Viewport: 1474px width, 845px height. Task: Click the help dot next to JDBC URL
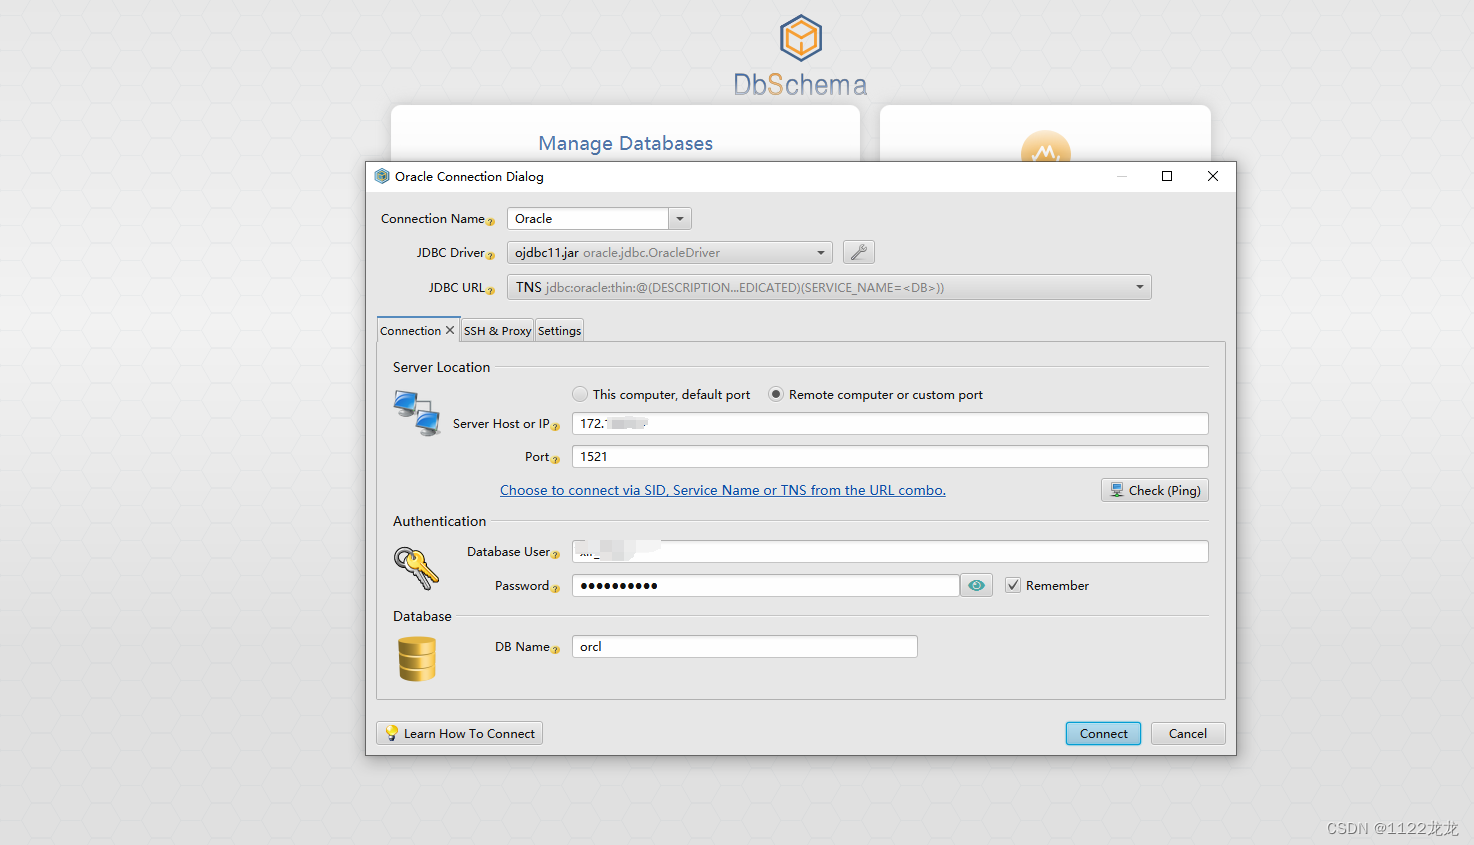coord(491,291)
